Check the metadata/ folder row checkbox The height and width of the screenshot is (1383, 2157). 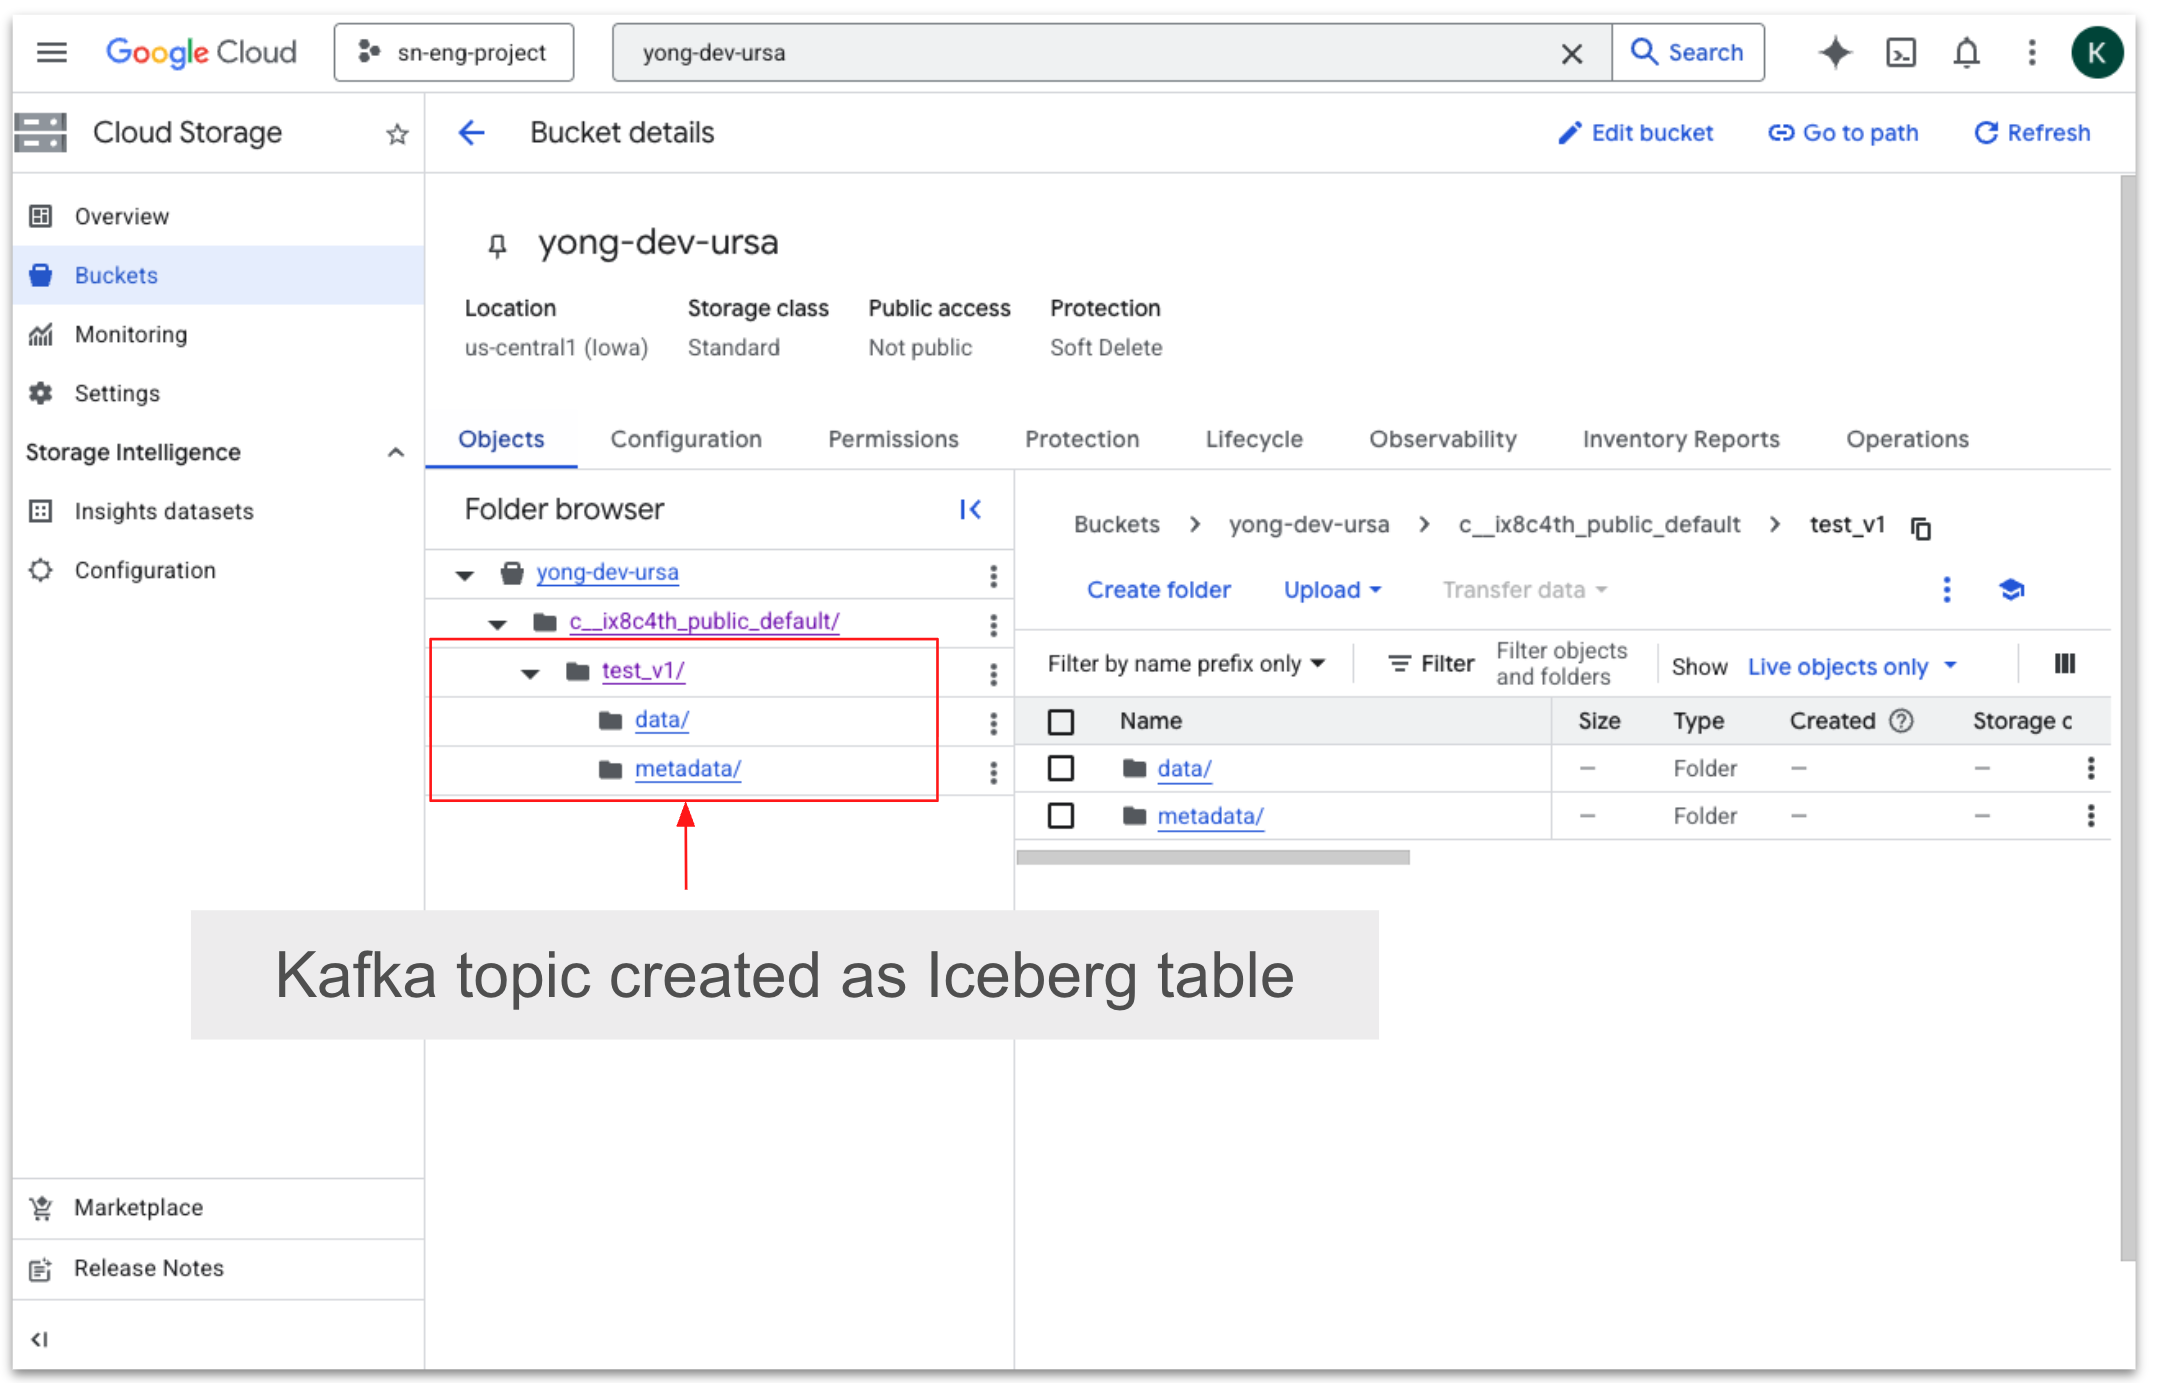[x=1061, y=816]
